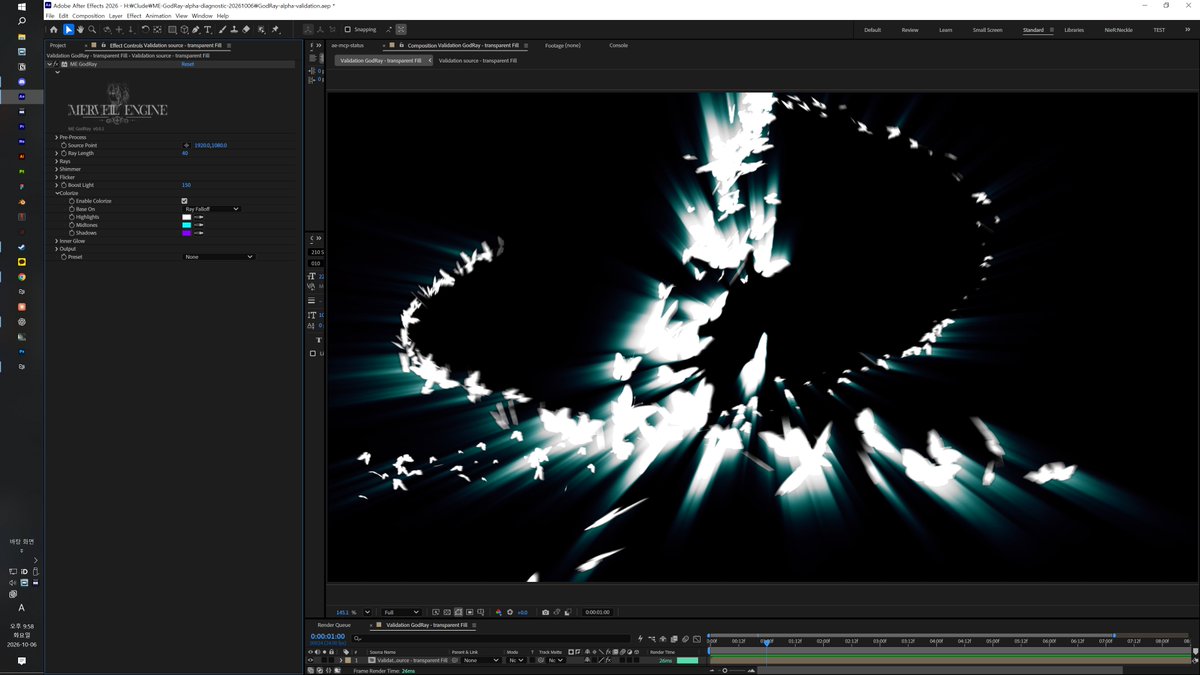The image size is (1200, 675).
Task: Collapse the Colorize group
Action: click(56, 193)
